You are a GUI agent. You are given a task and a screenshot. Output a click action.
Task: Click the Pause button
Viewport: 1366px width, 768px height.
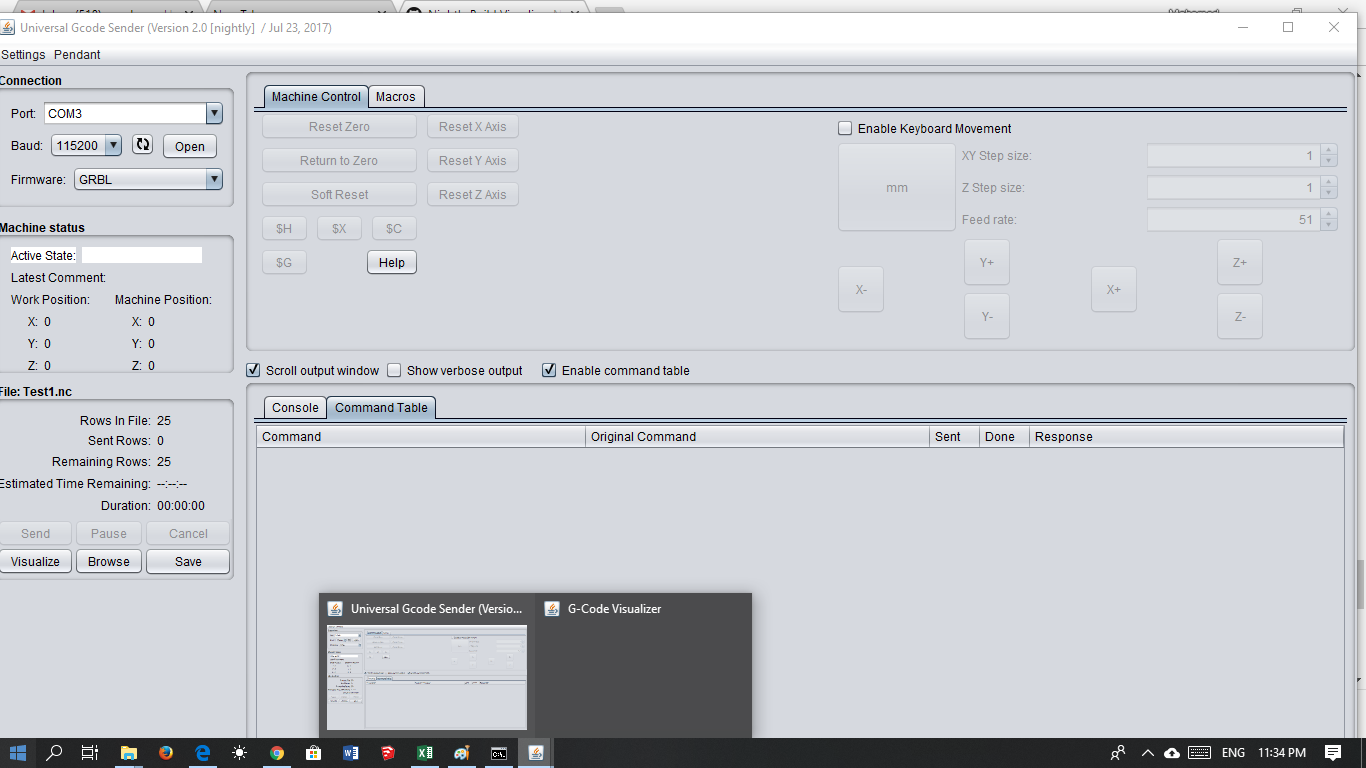(109, 533)
